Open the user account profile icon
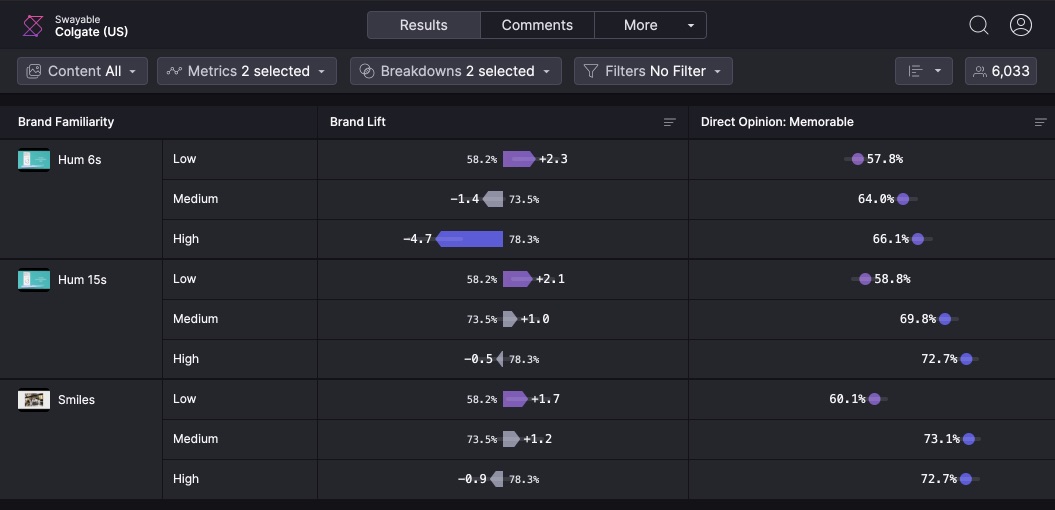The image size is (1055, 510). pos(1021,25)
